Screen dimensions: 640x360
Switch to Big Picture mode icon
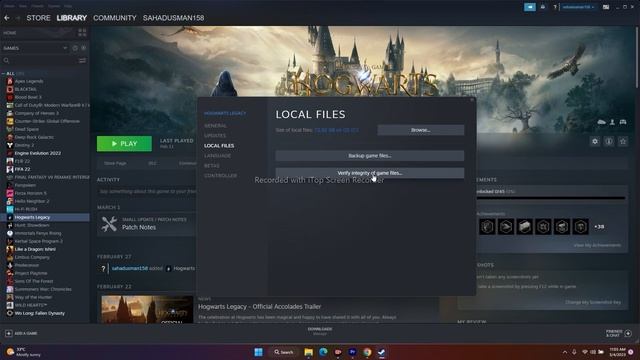606,7
